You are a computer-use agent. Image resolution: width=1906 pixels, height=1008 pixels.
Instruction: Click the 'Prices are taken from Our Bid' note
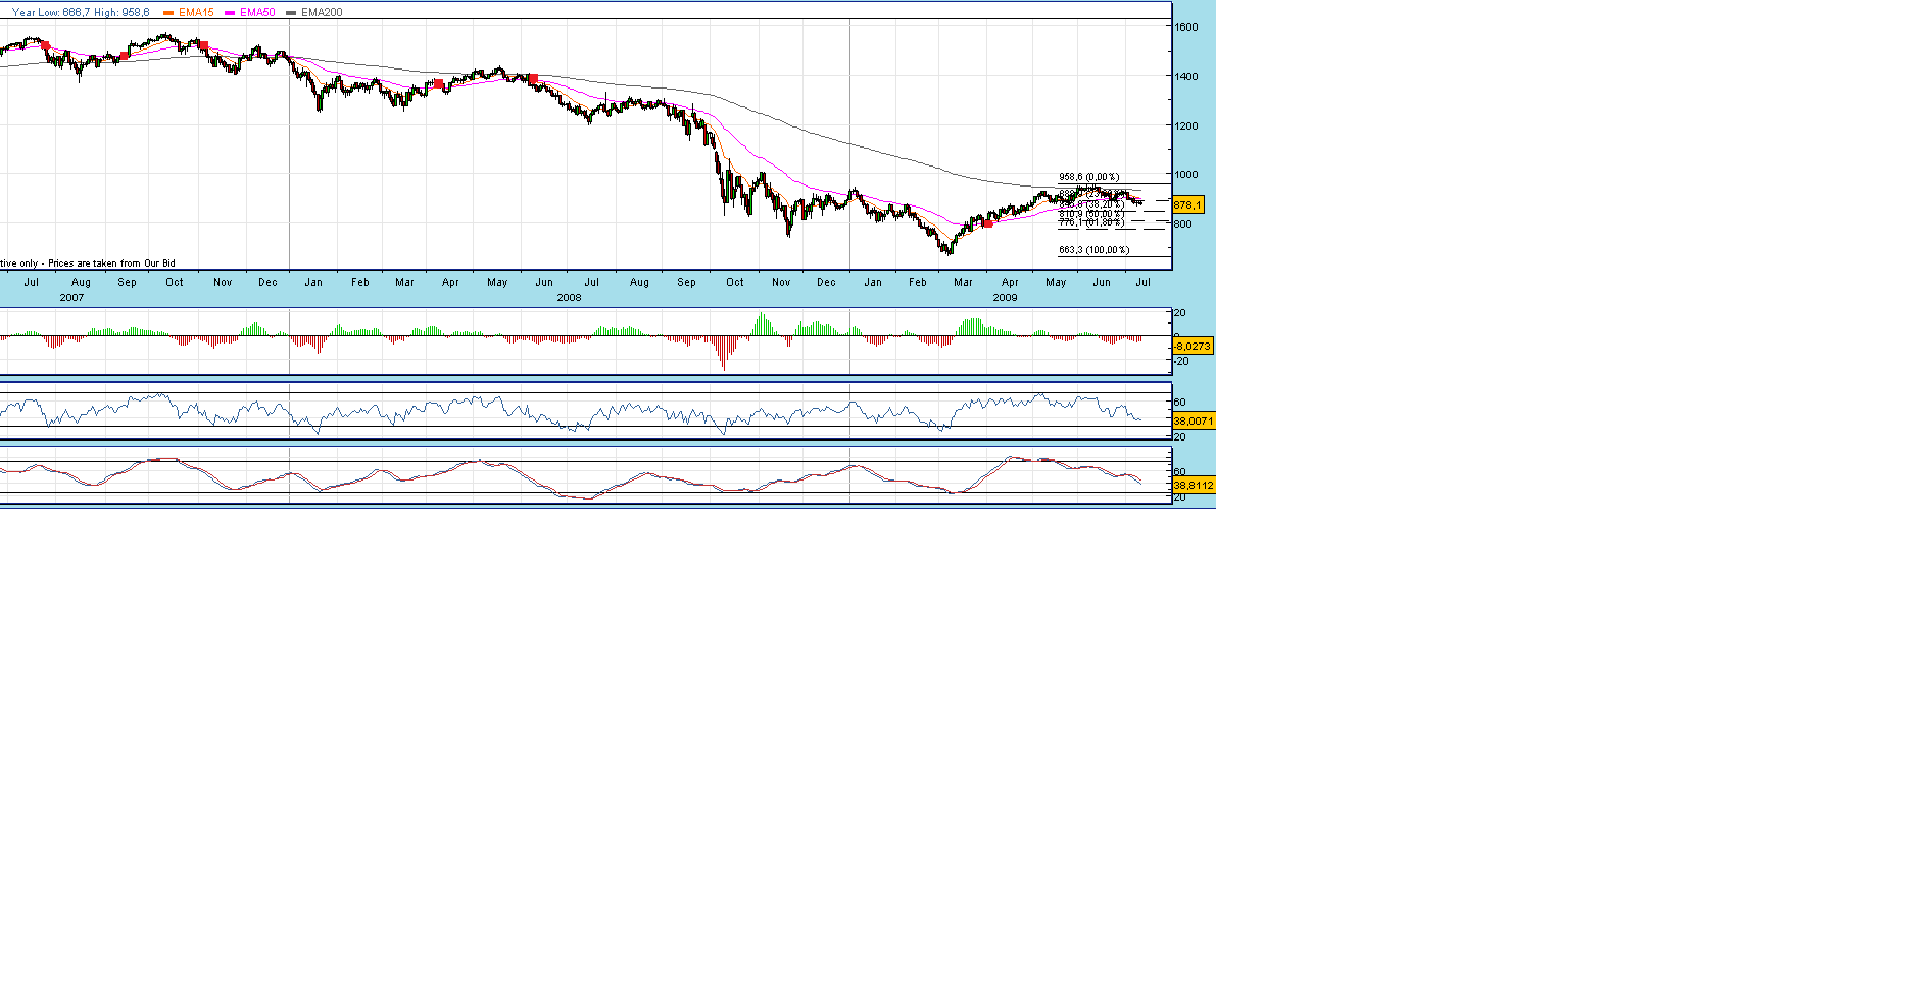(x=112, y=264)
